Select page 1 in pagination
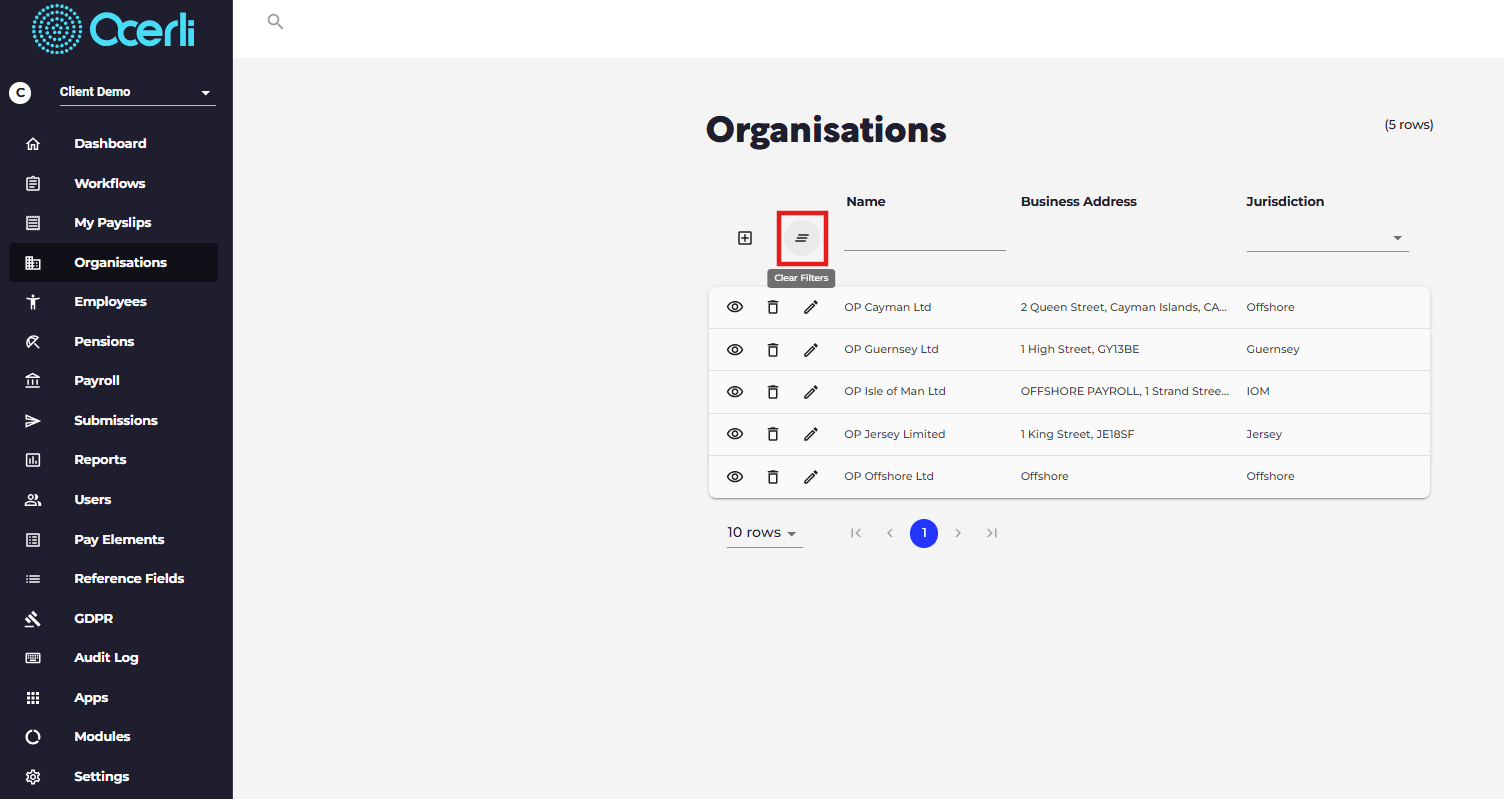1504x799 pixels. point(924,533)
